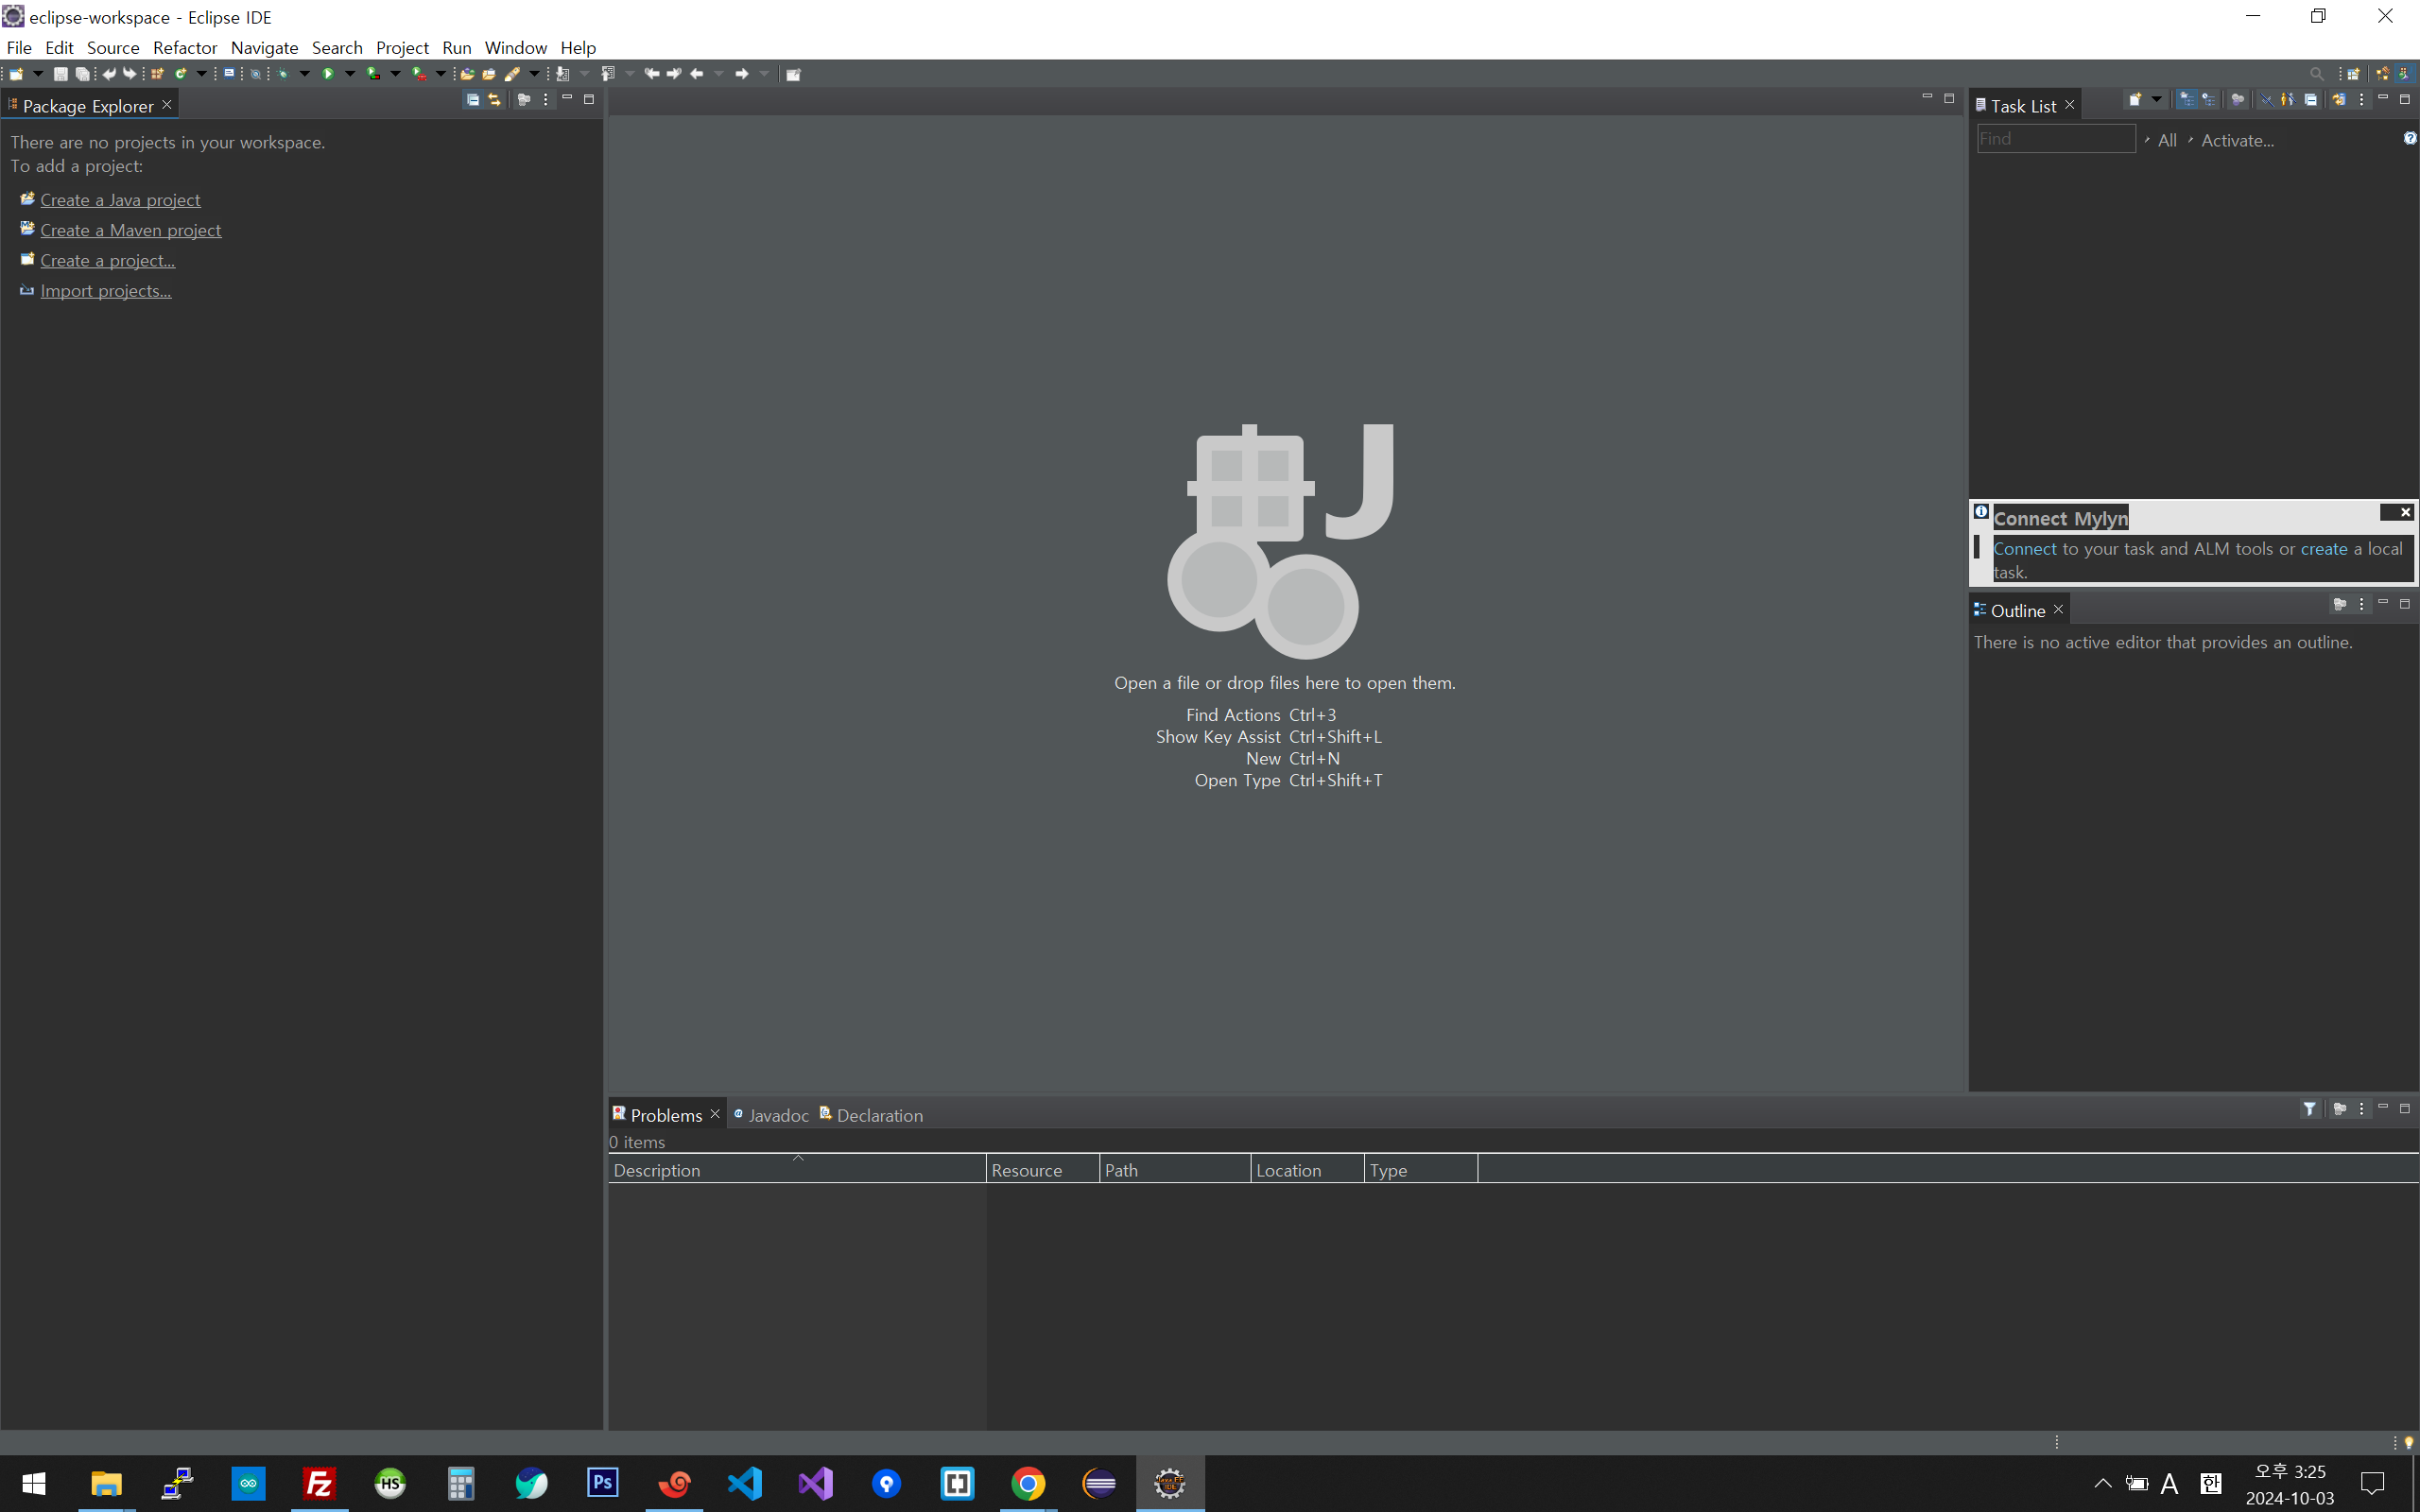Click the Open Perspective icon
This screenshot has height=1512, width=2420.
(2353, 74)
